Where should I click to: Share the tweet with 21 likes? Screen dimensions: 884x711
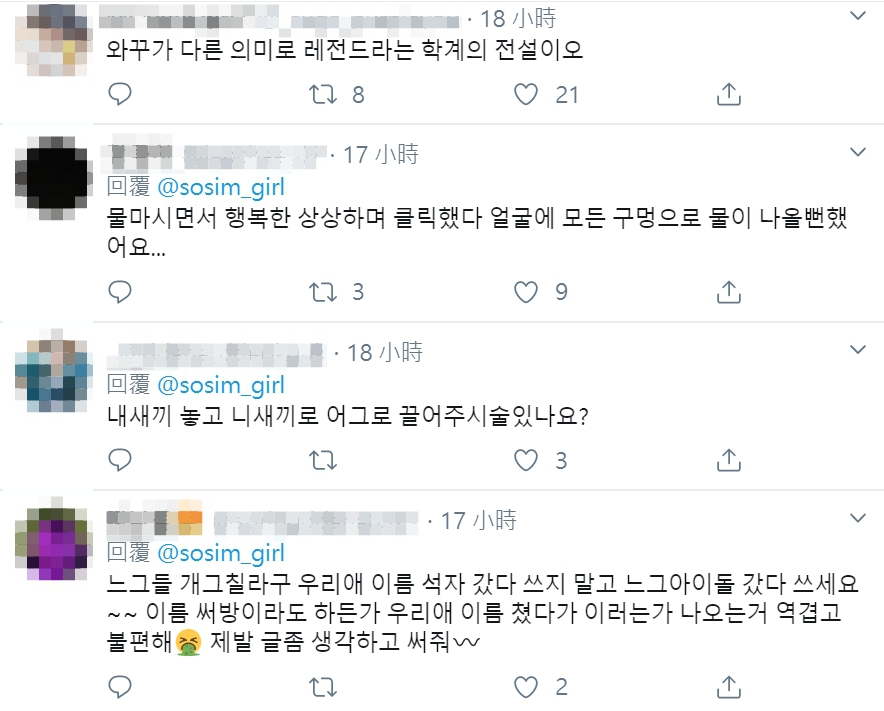730,94
